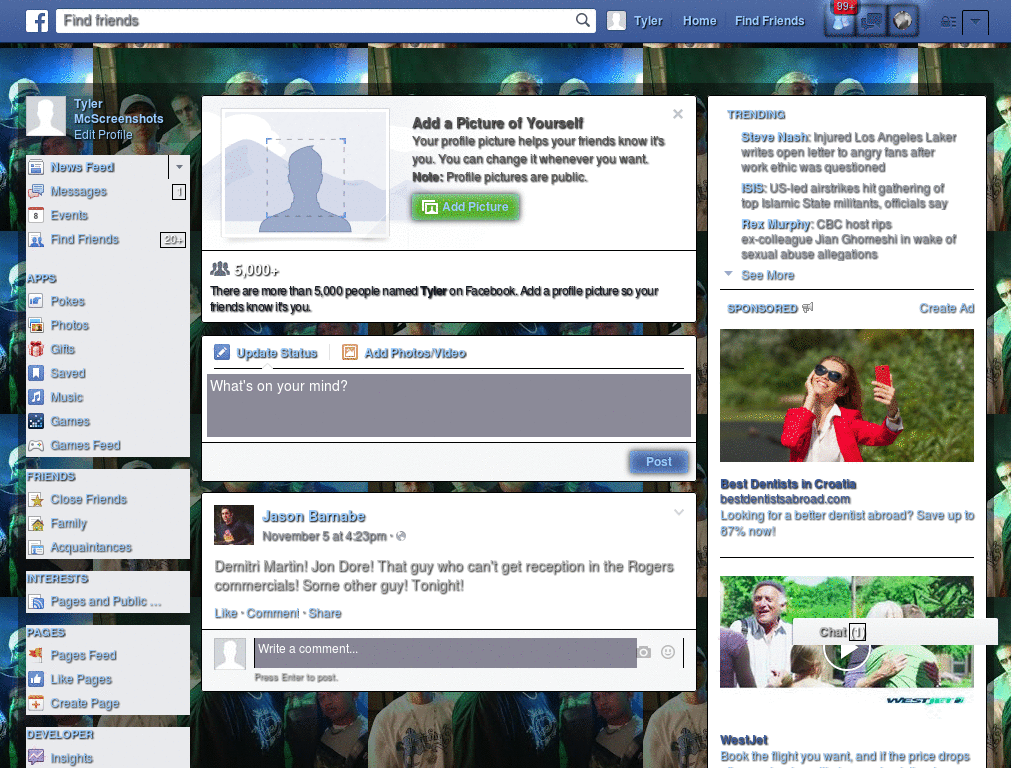Viewport: 1024px width, 768px height.
Task: Open the globe notifications icon
Action: pyautogui.click(x=903, y=21)
